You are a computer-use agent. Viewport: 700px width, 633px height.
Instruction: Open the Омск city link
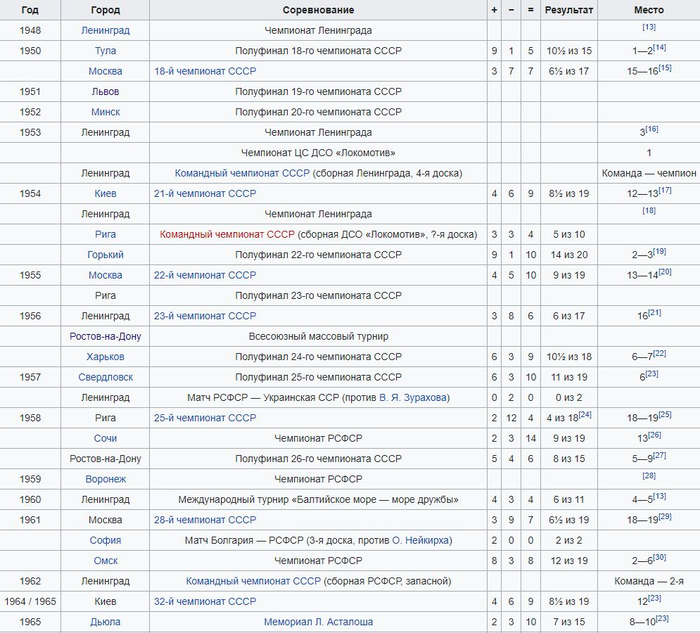tap(105, 561)
